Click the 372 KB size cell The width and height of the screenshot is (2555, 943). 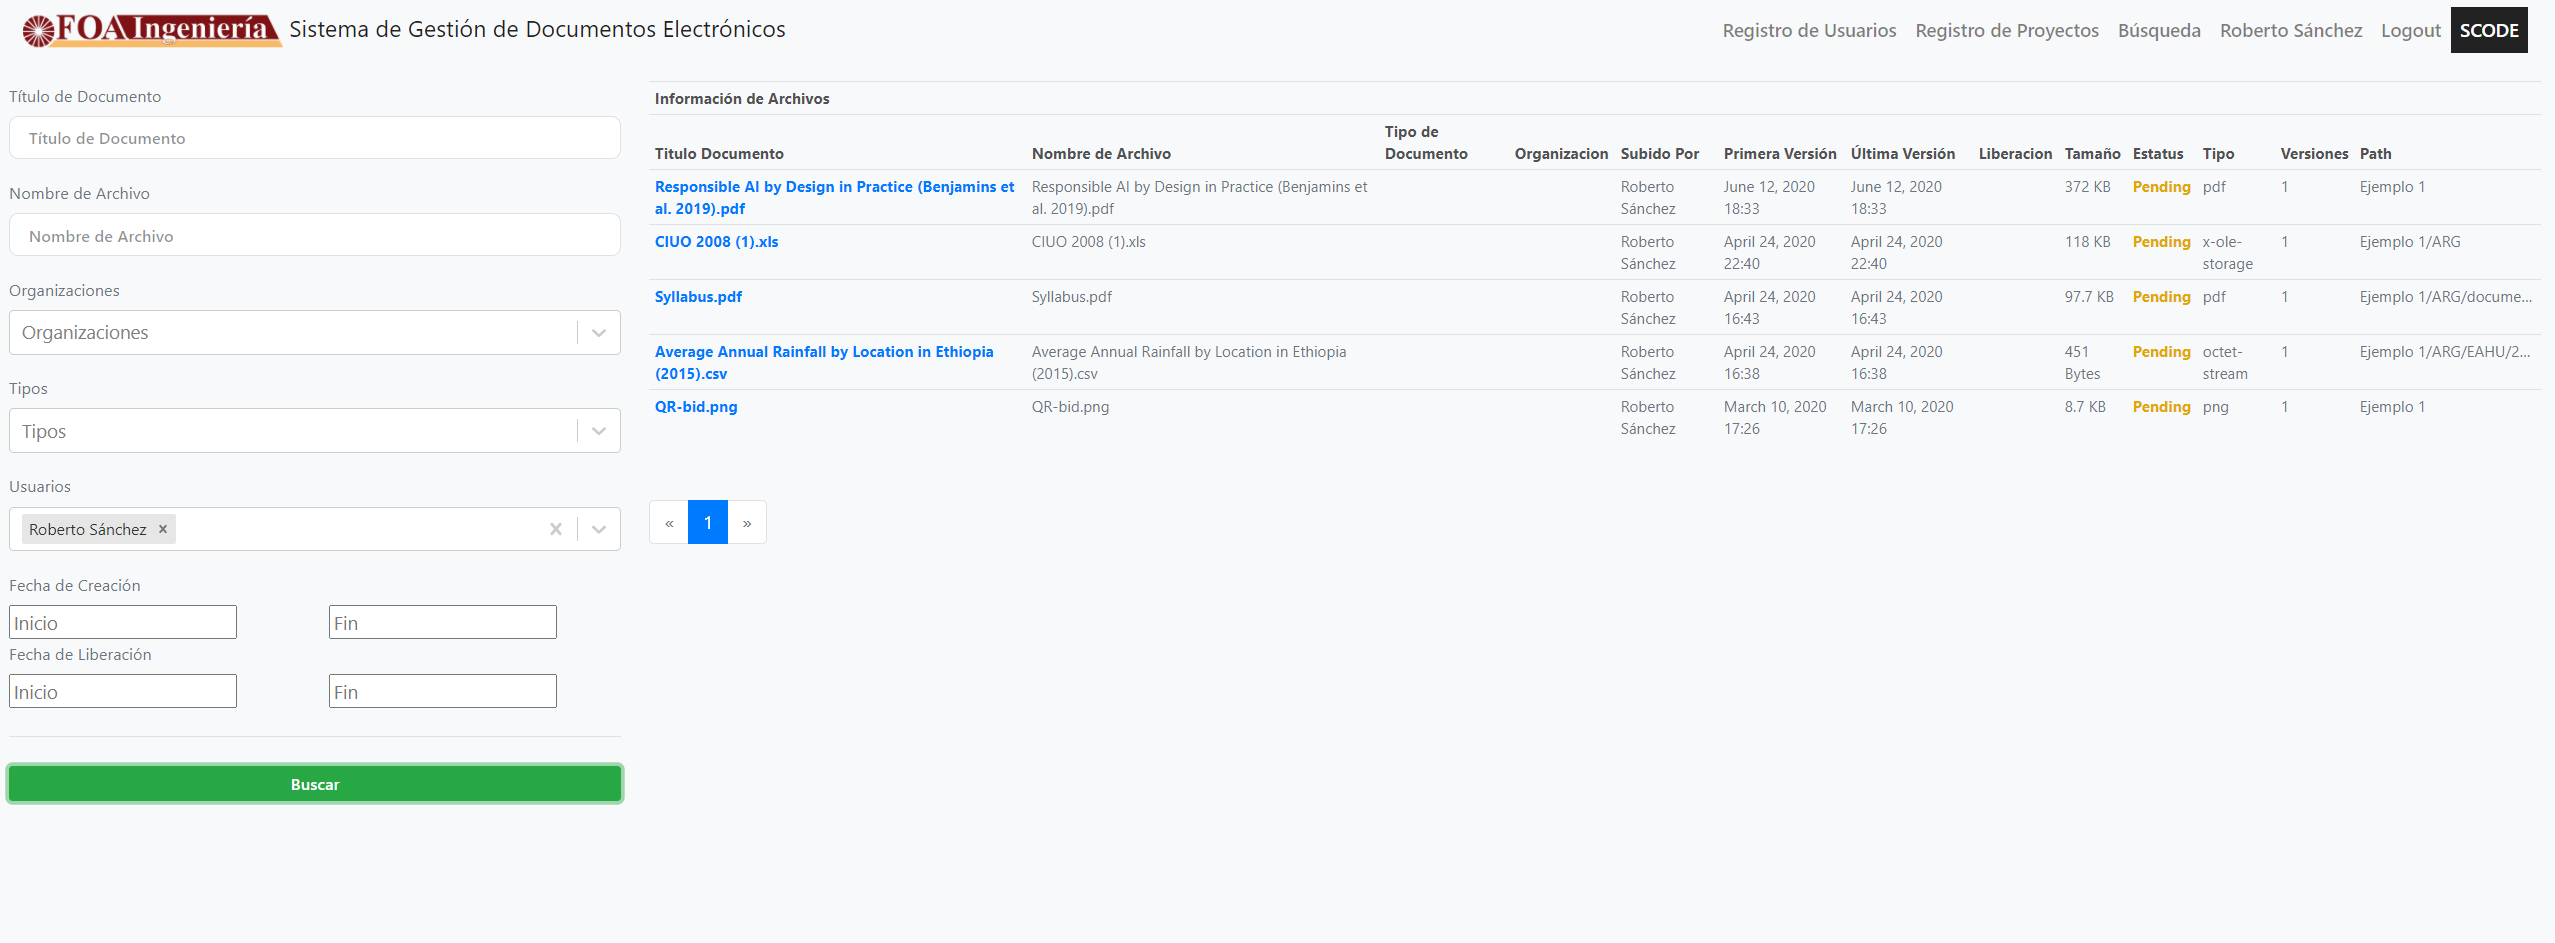2088,187
